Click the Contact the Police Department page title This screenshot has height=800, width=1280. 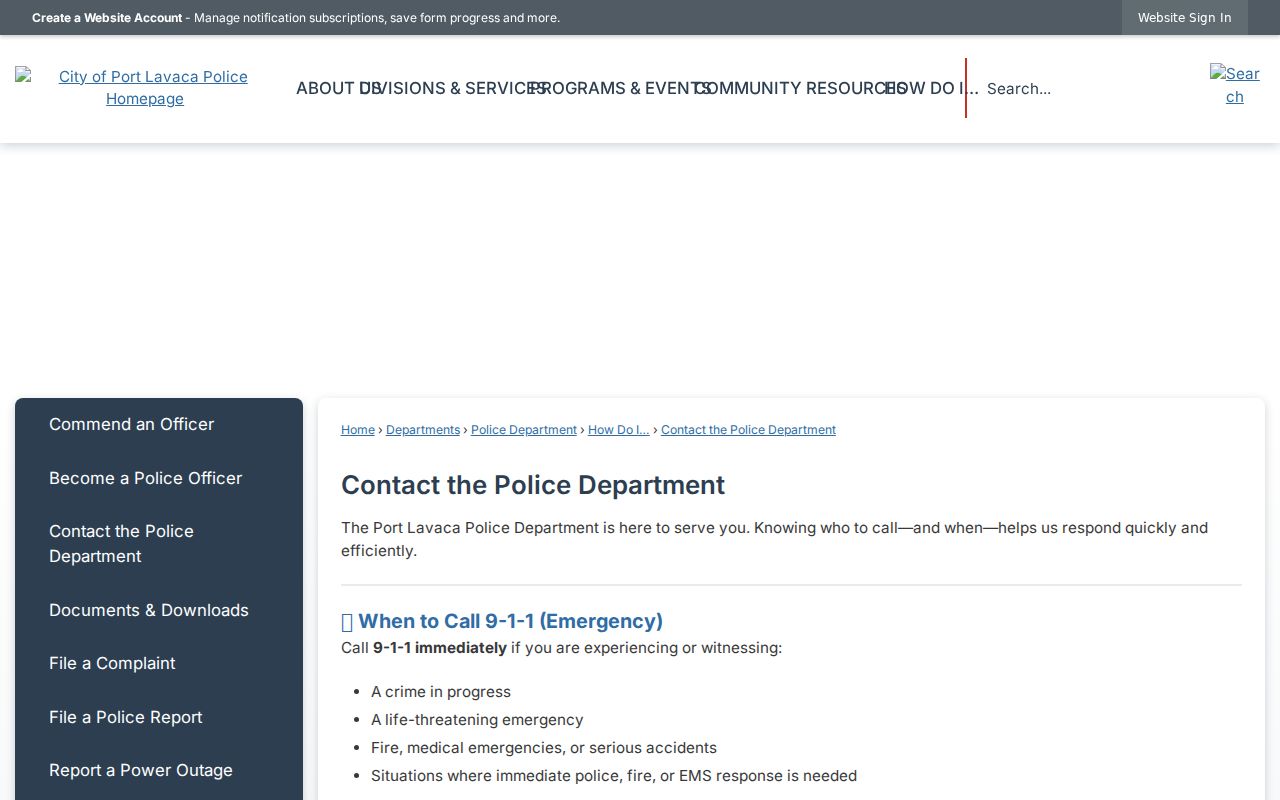tap(533, 485)
